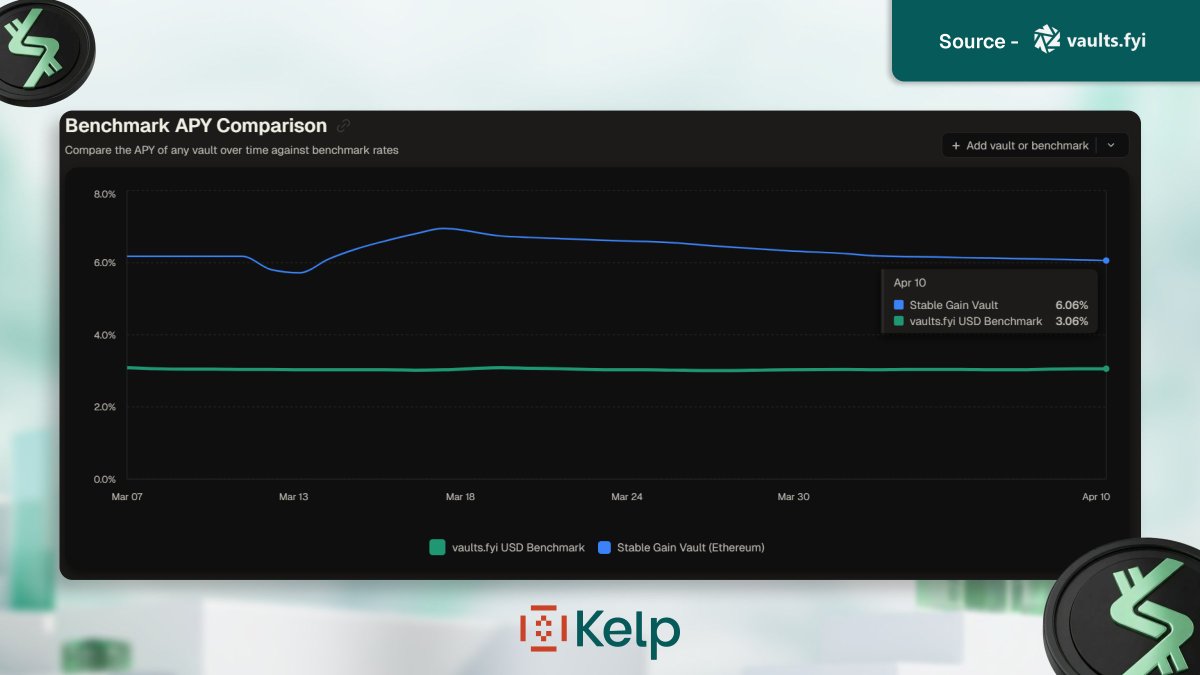Click the Kelp logo at the bottom
Image resolution: width=1200 pixels, height=675 pixels.
point(600,630)
